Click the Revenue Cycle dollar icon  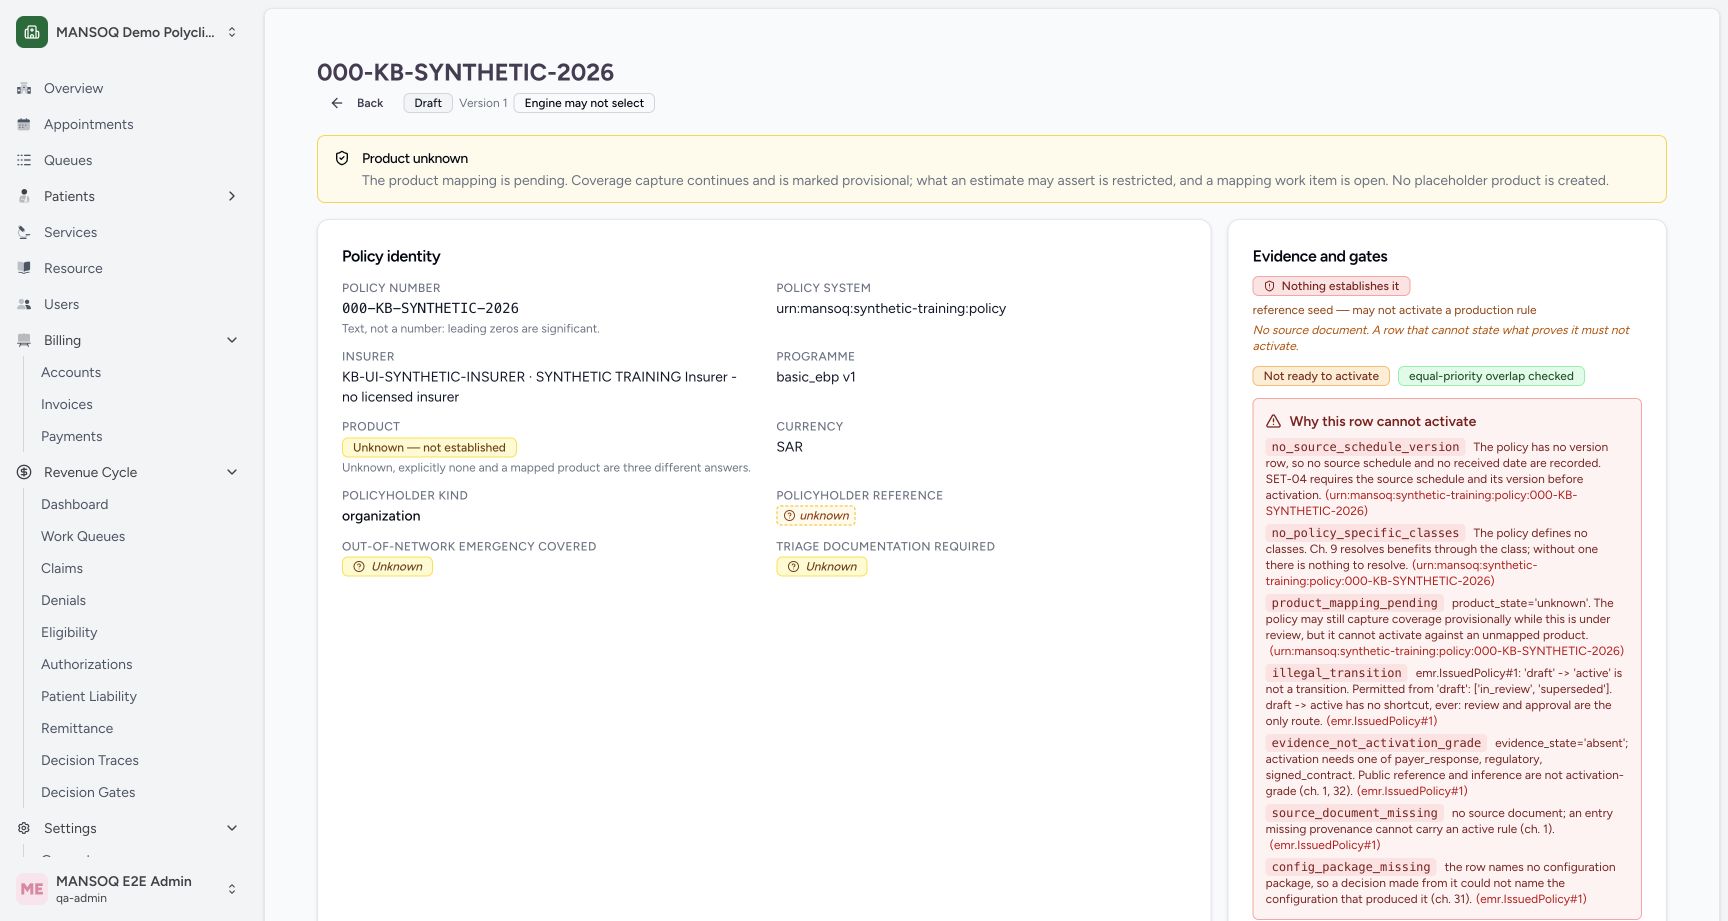24,472
